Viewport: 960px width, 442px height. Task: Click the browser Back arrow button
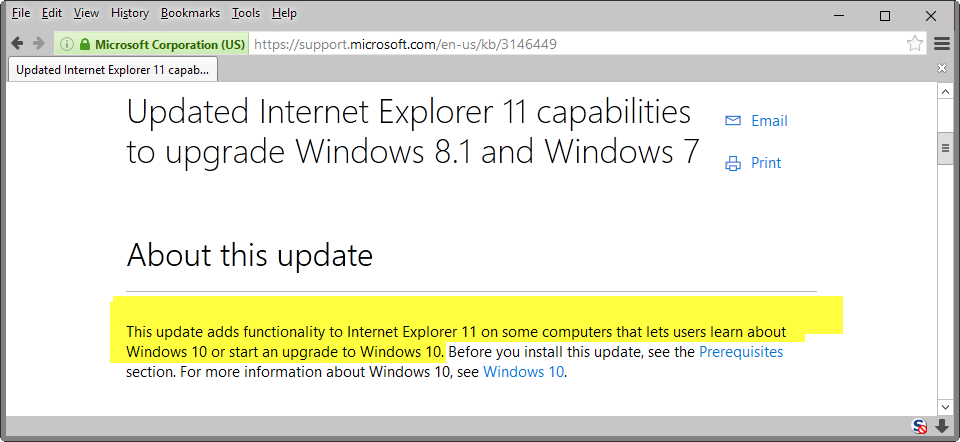17,44
